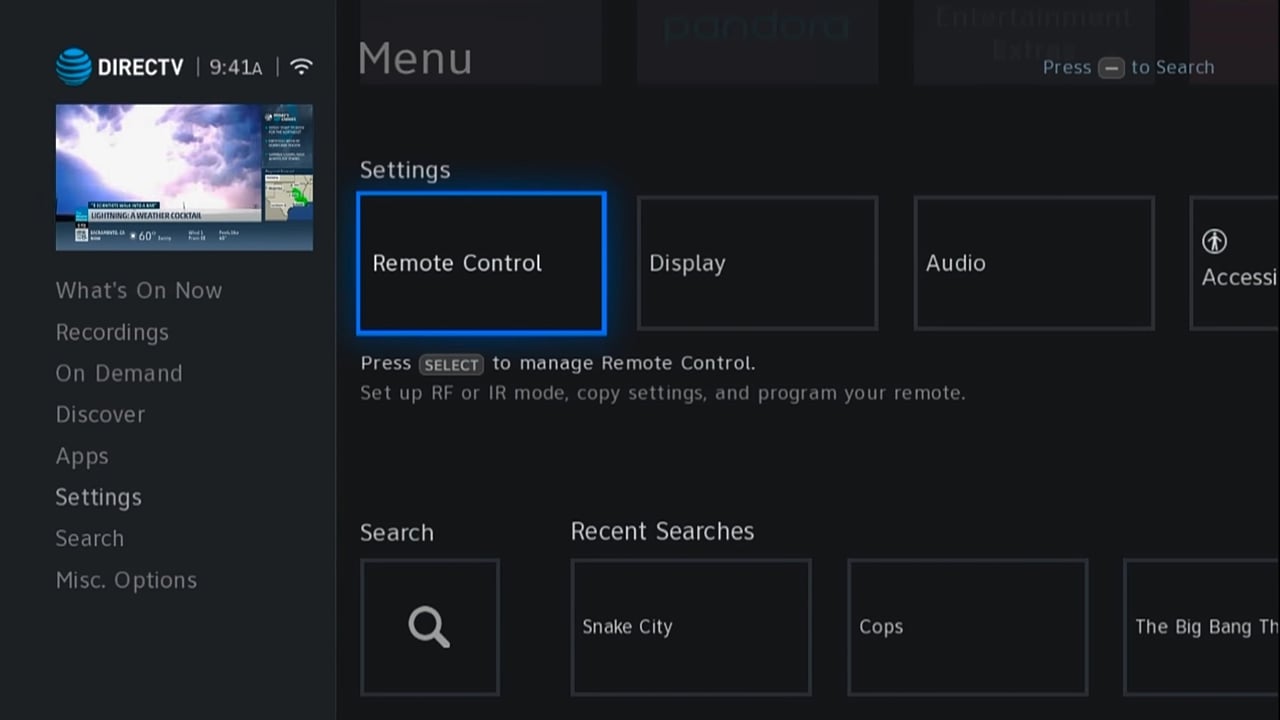The image size is (1280, 720).
Task: Select the Discover sidebar entry
Action: point(100,414)
